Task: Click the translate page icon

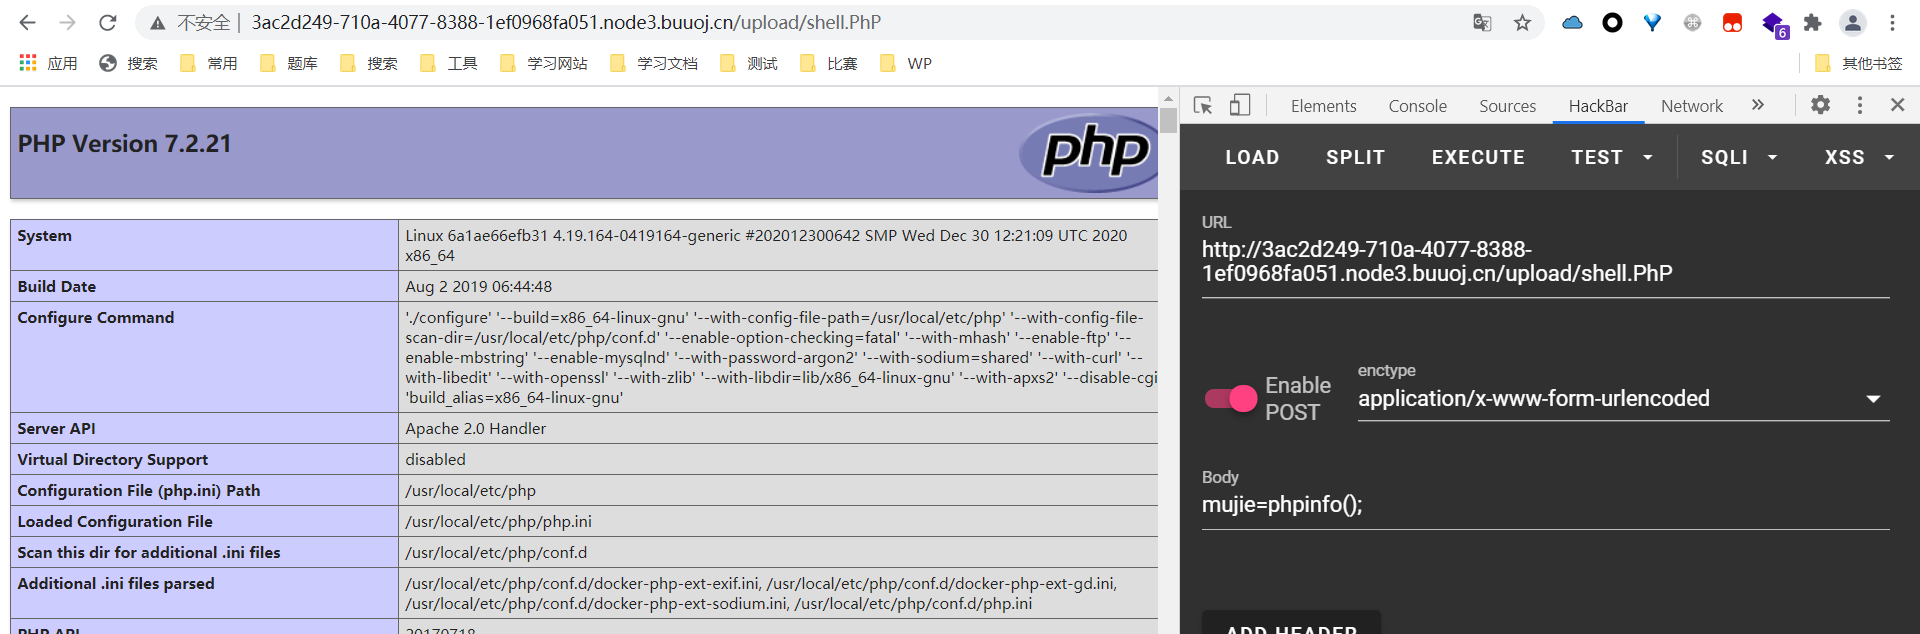Action: click(x=1482, y=22)
